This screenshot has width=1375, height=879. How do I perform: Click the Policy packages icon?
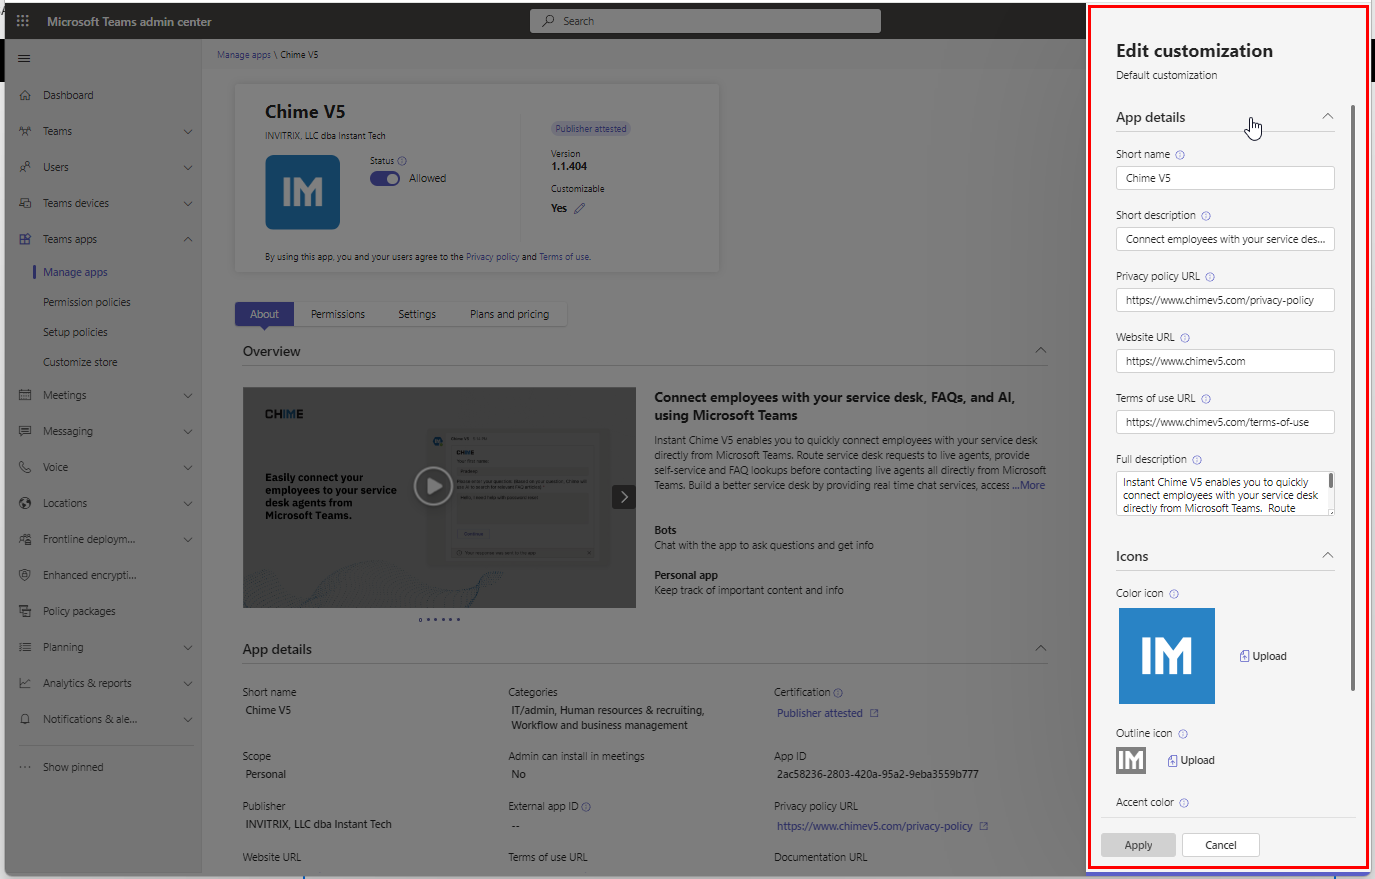pos(25,611)
